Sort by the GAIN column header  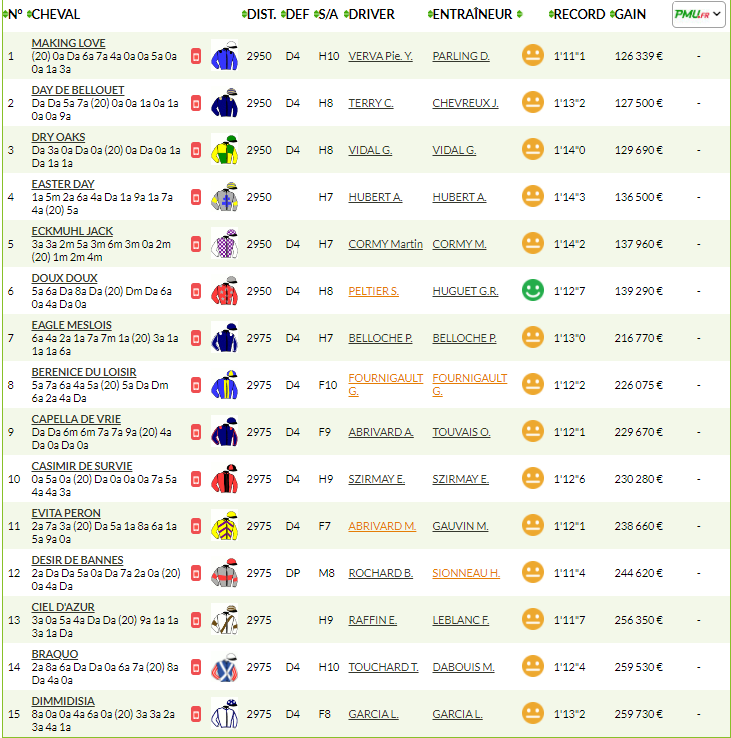click(x=628, y=15)
